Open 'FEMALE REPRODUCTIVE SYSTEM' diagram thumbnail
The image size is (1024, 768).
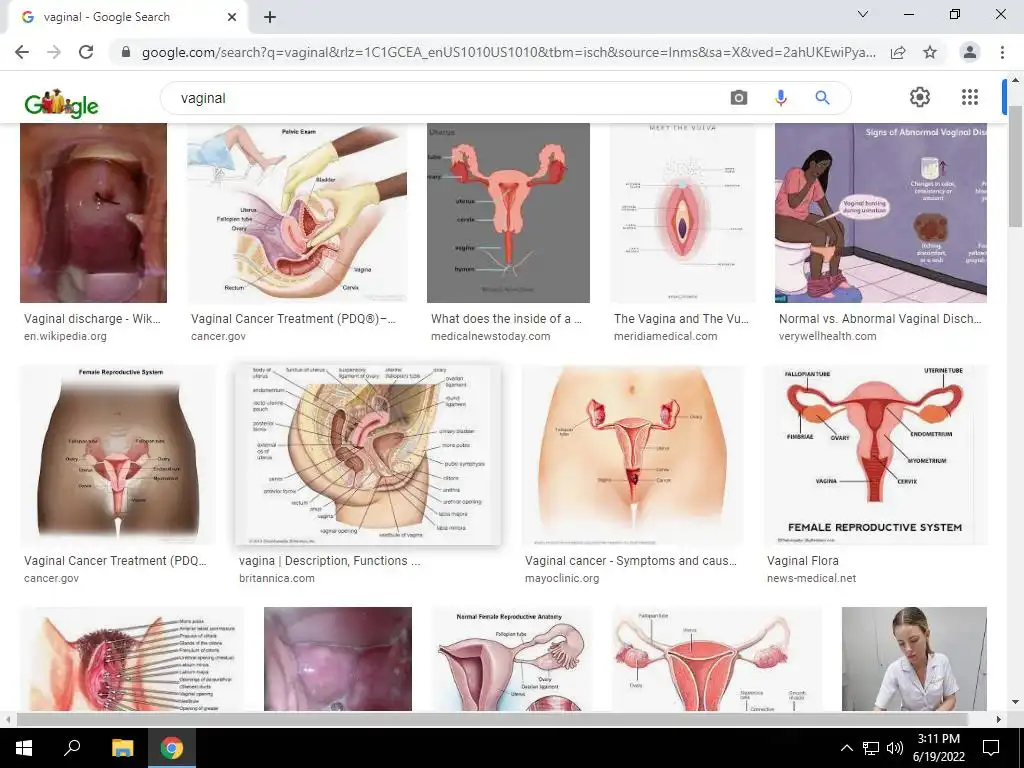coord(876,455)
